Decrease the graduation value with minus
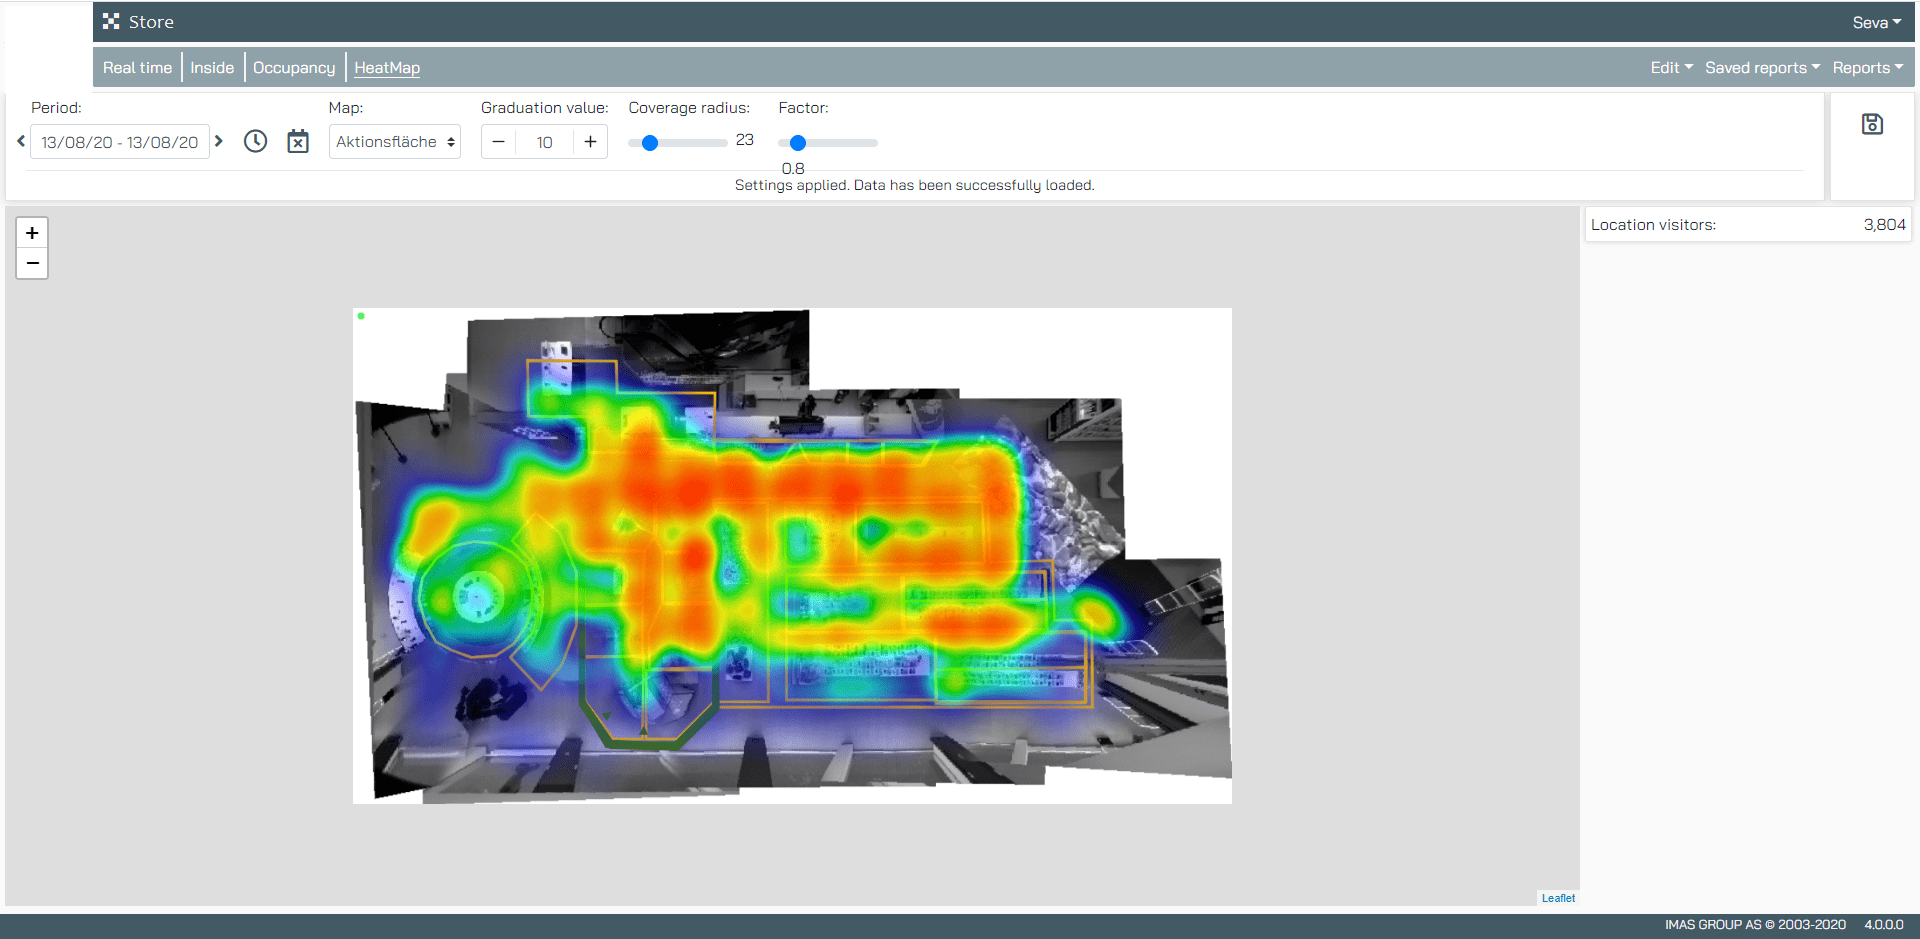 pyautogui.click(x=498, y=142)
